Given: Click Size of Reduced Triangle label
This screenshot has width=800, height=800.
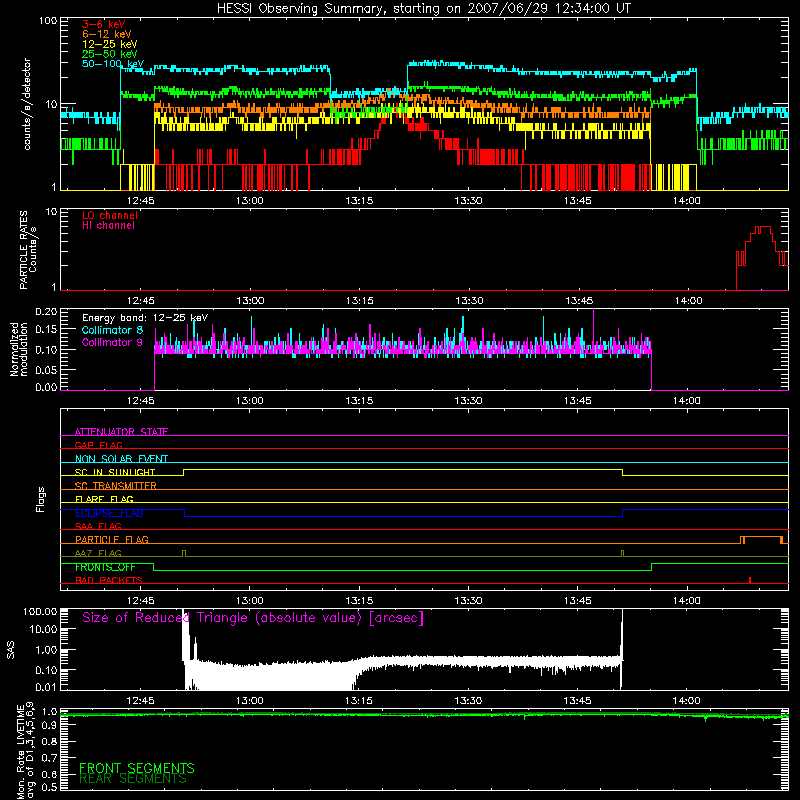Looking at the screenshot, I should (253, 618).
